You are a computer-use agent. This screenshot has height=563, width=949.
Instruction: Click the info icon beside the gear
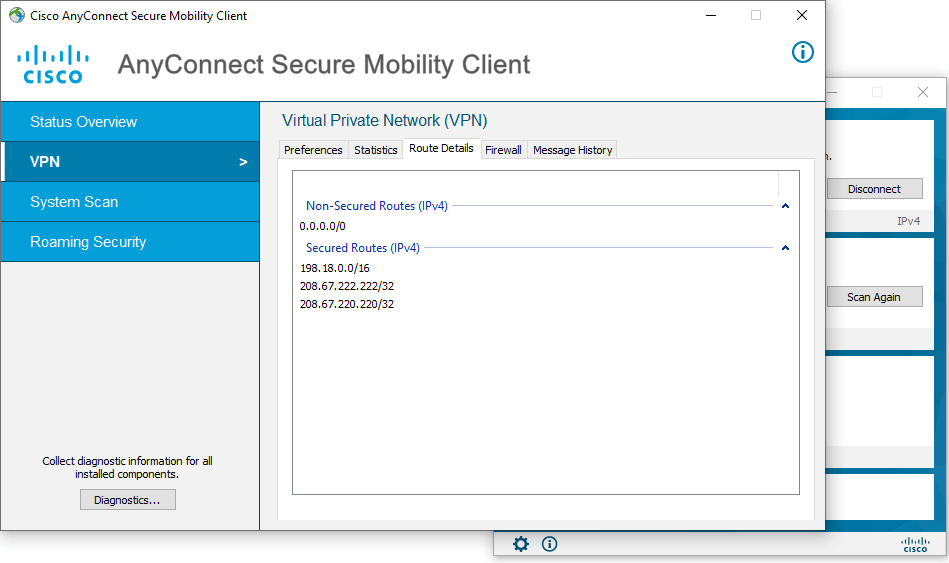pyautogui.click(x=549, y=544)
